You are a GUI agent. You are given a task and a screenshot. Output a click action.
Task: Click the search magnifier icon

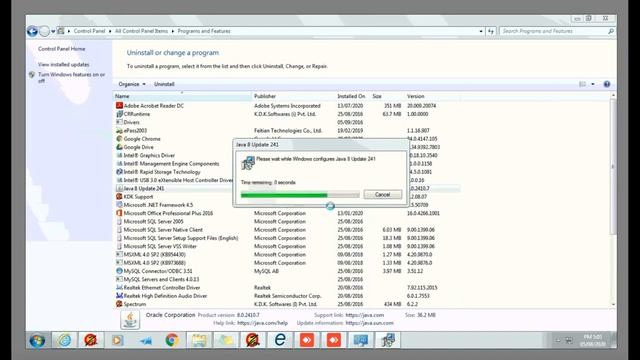(611, 31)
